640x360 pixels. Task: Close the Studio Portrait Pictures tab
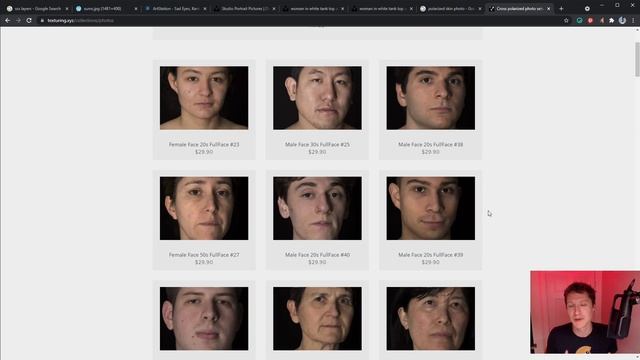pyautogui.click(x=274, y=9)
